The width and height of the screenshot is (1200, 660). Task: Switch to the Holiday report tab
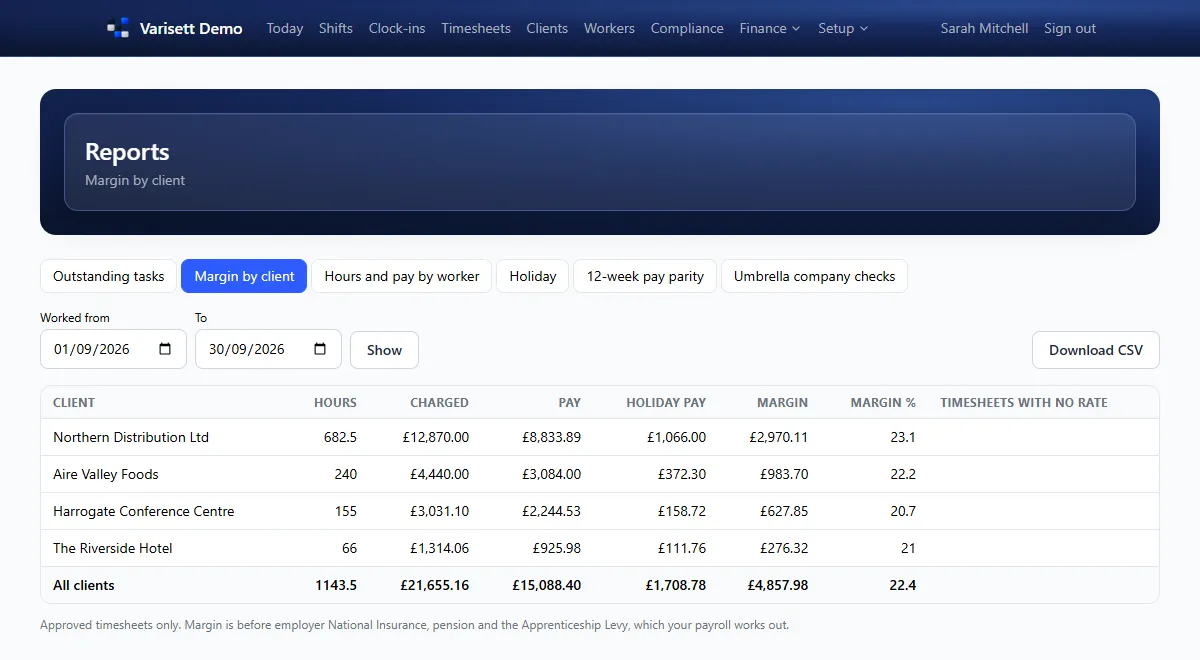point(533,276)
